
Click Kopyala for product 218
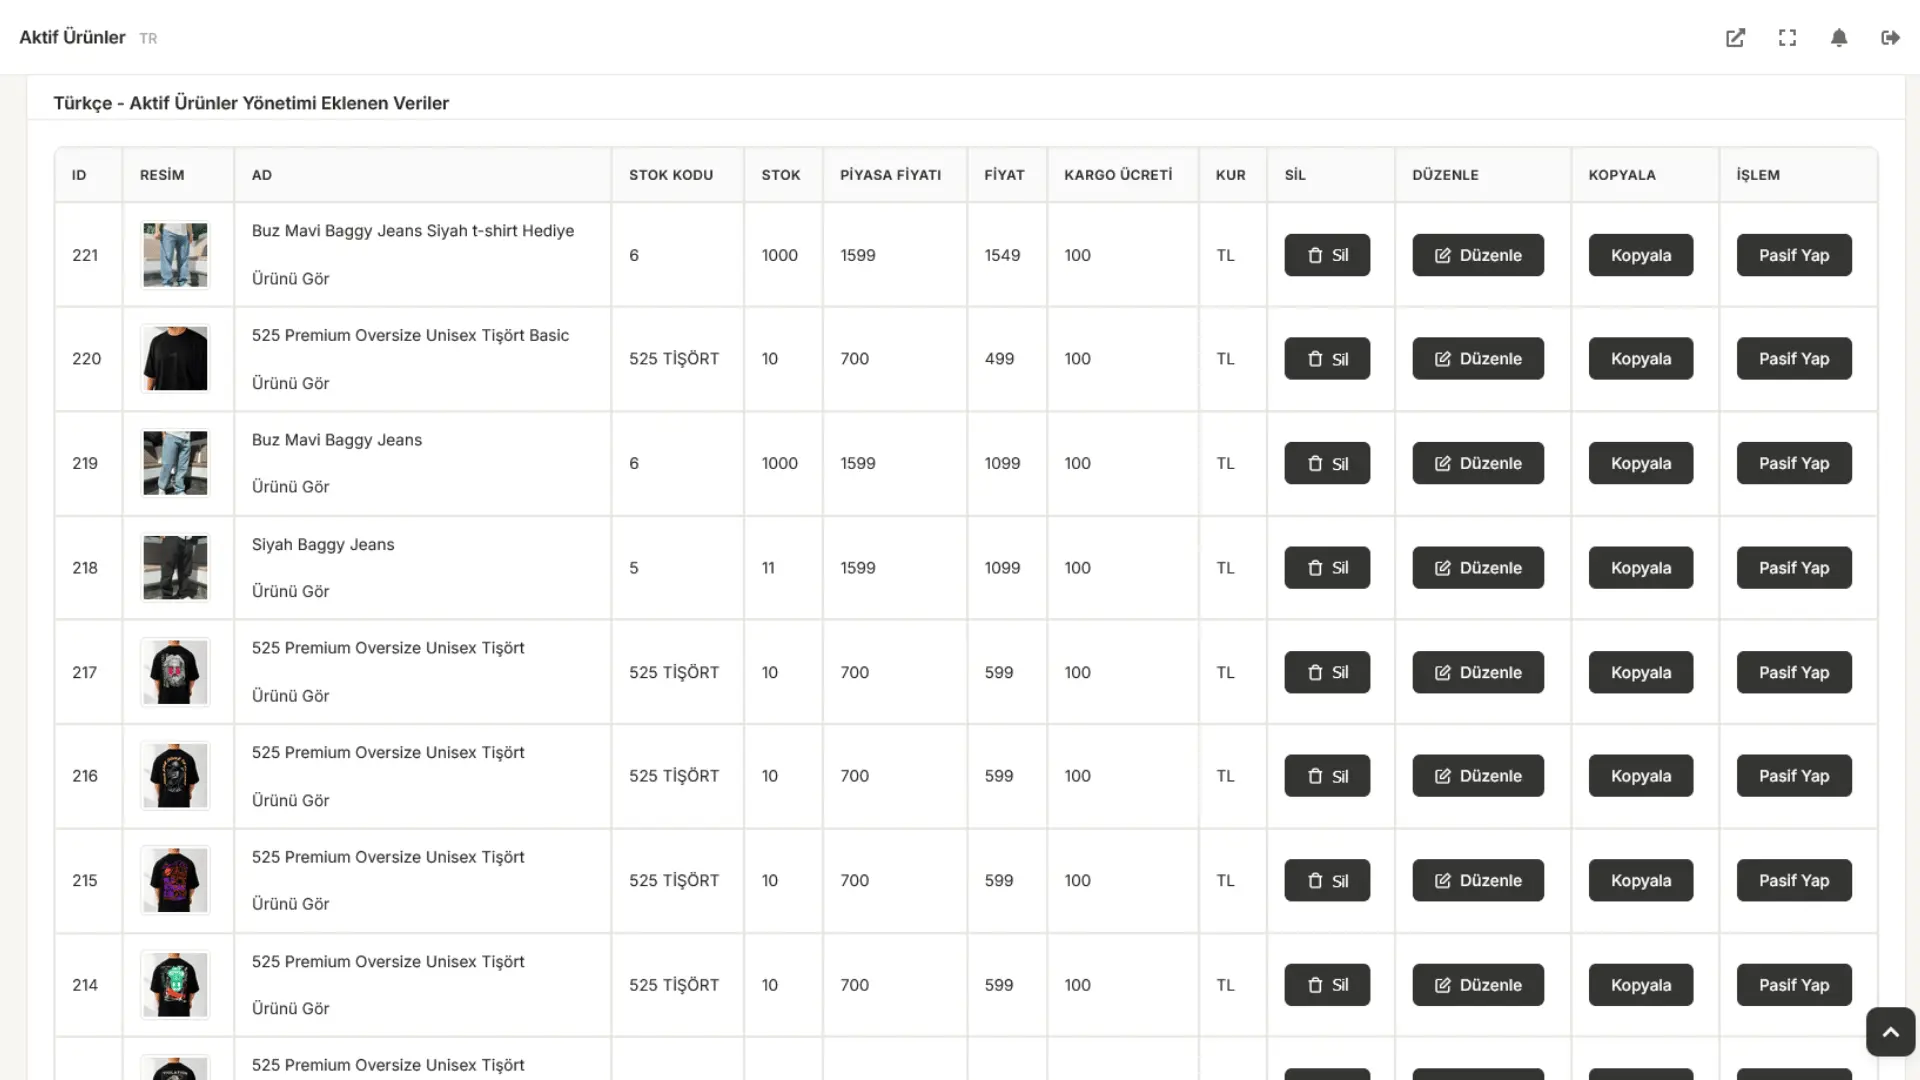tap(1641, 568)
